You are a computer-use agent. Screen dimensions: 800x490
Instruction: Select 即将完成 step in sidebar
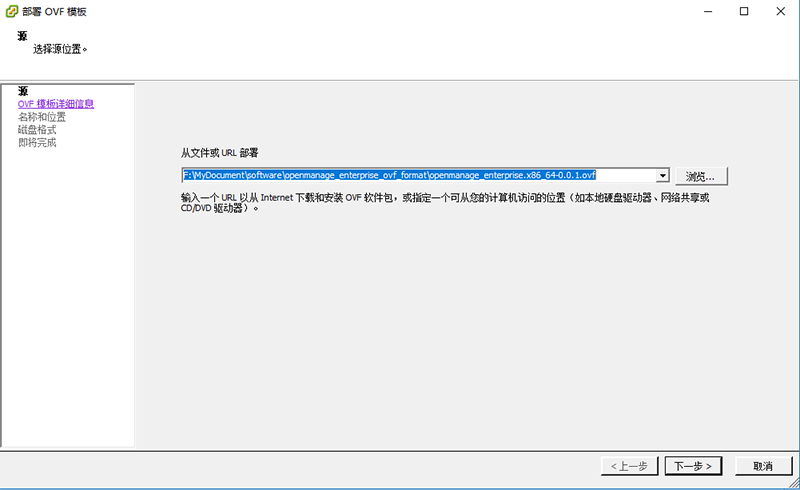37,142
